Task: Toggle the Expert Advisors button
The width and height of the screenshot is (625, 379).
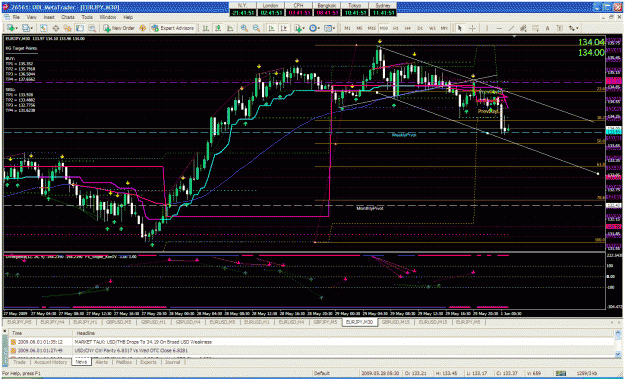Action: 172,28
